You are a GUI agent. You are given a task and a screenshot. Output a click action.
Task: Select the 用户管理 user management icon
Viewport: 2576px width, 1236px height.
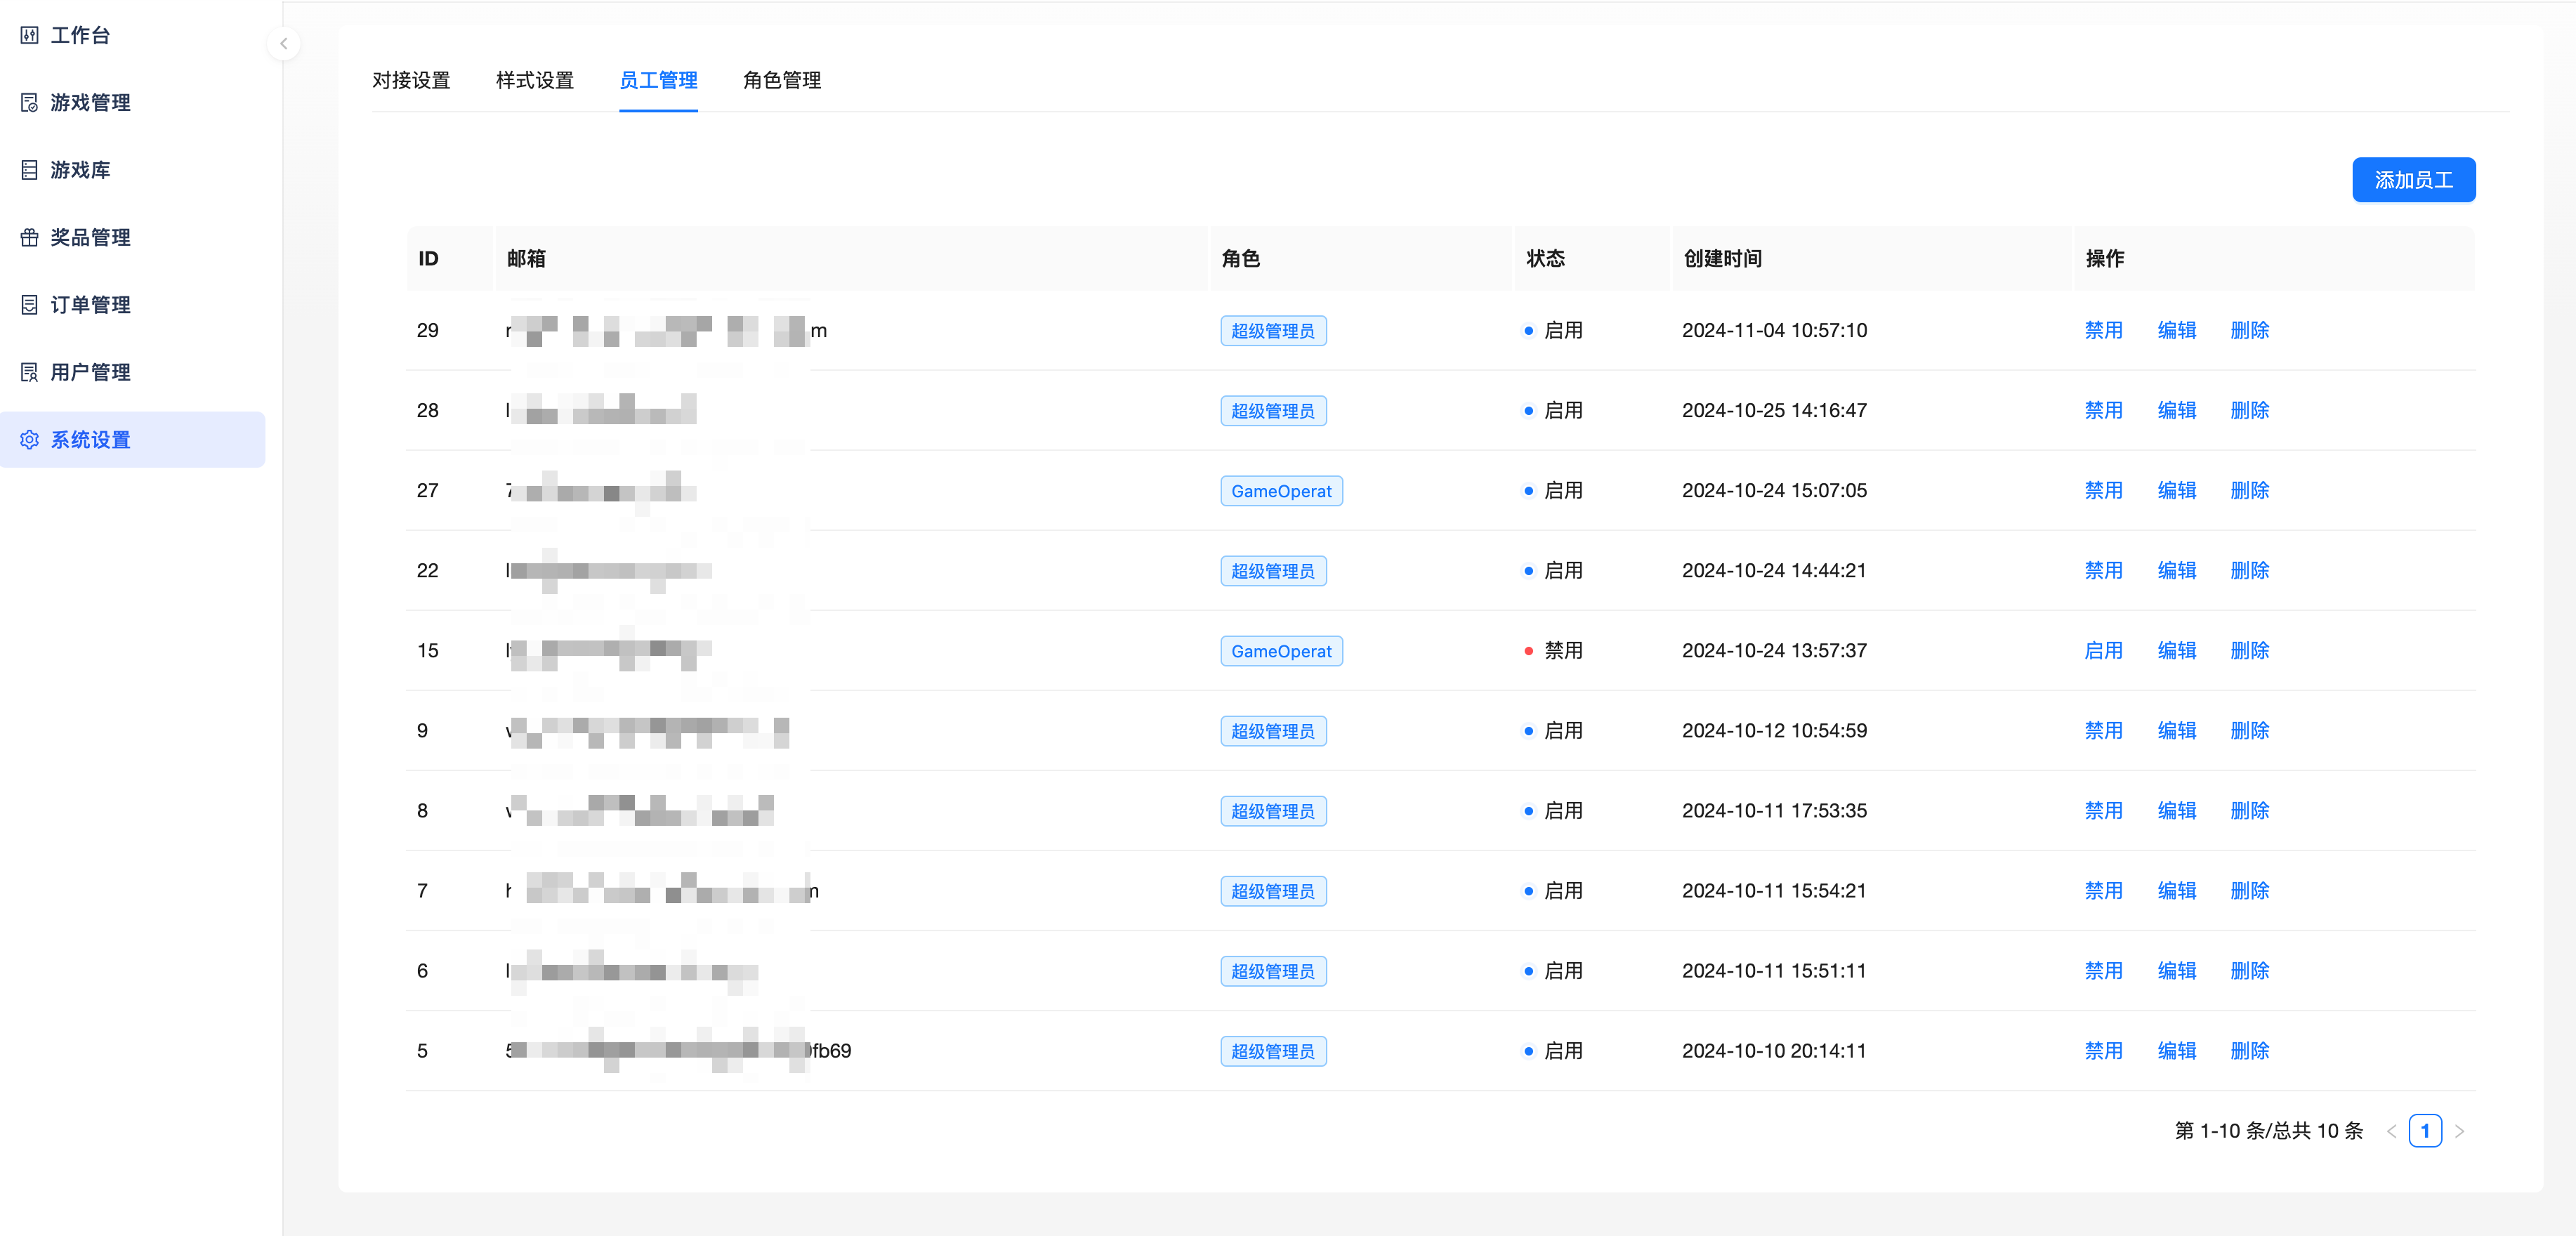tap(30, 371)
